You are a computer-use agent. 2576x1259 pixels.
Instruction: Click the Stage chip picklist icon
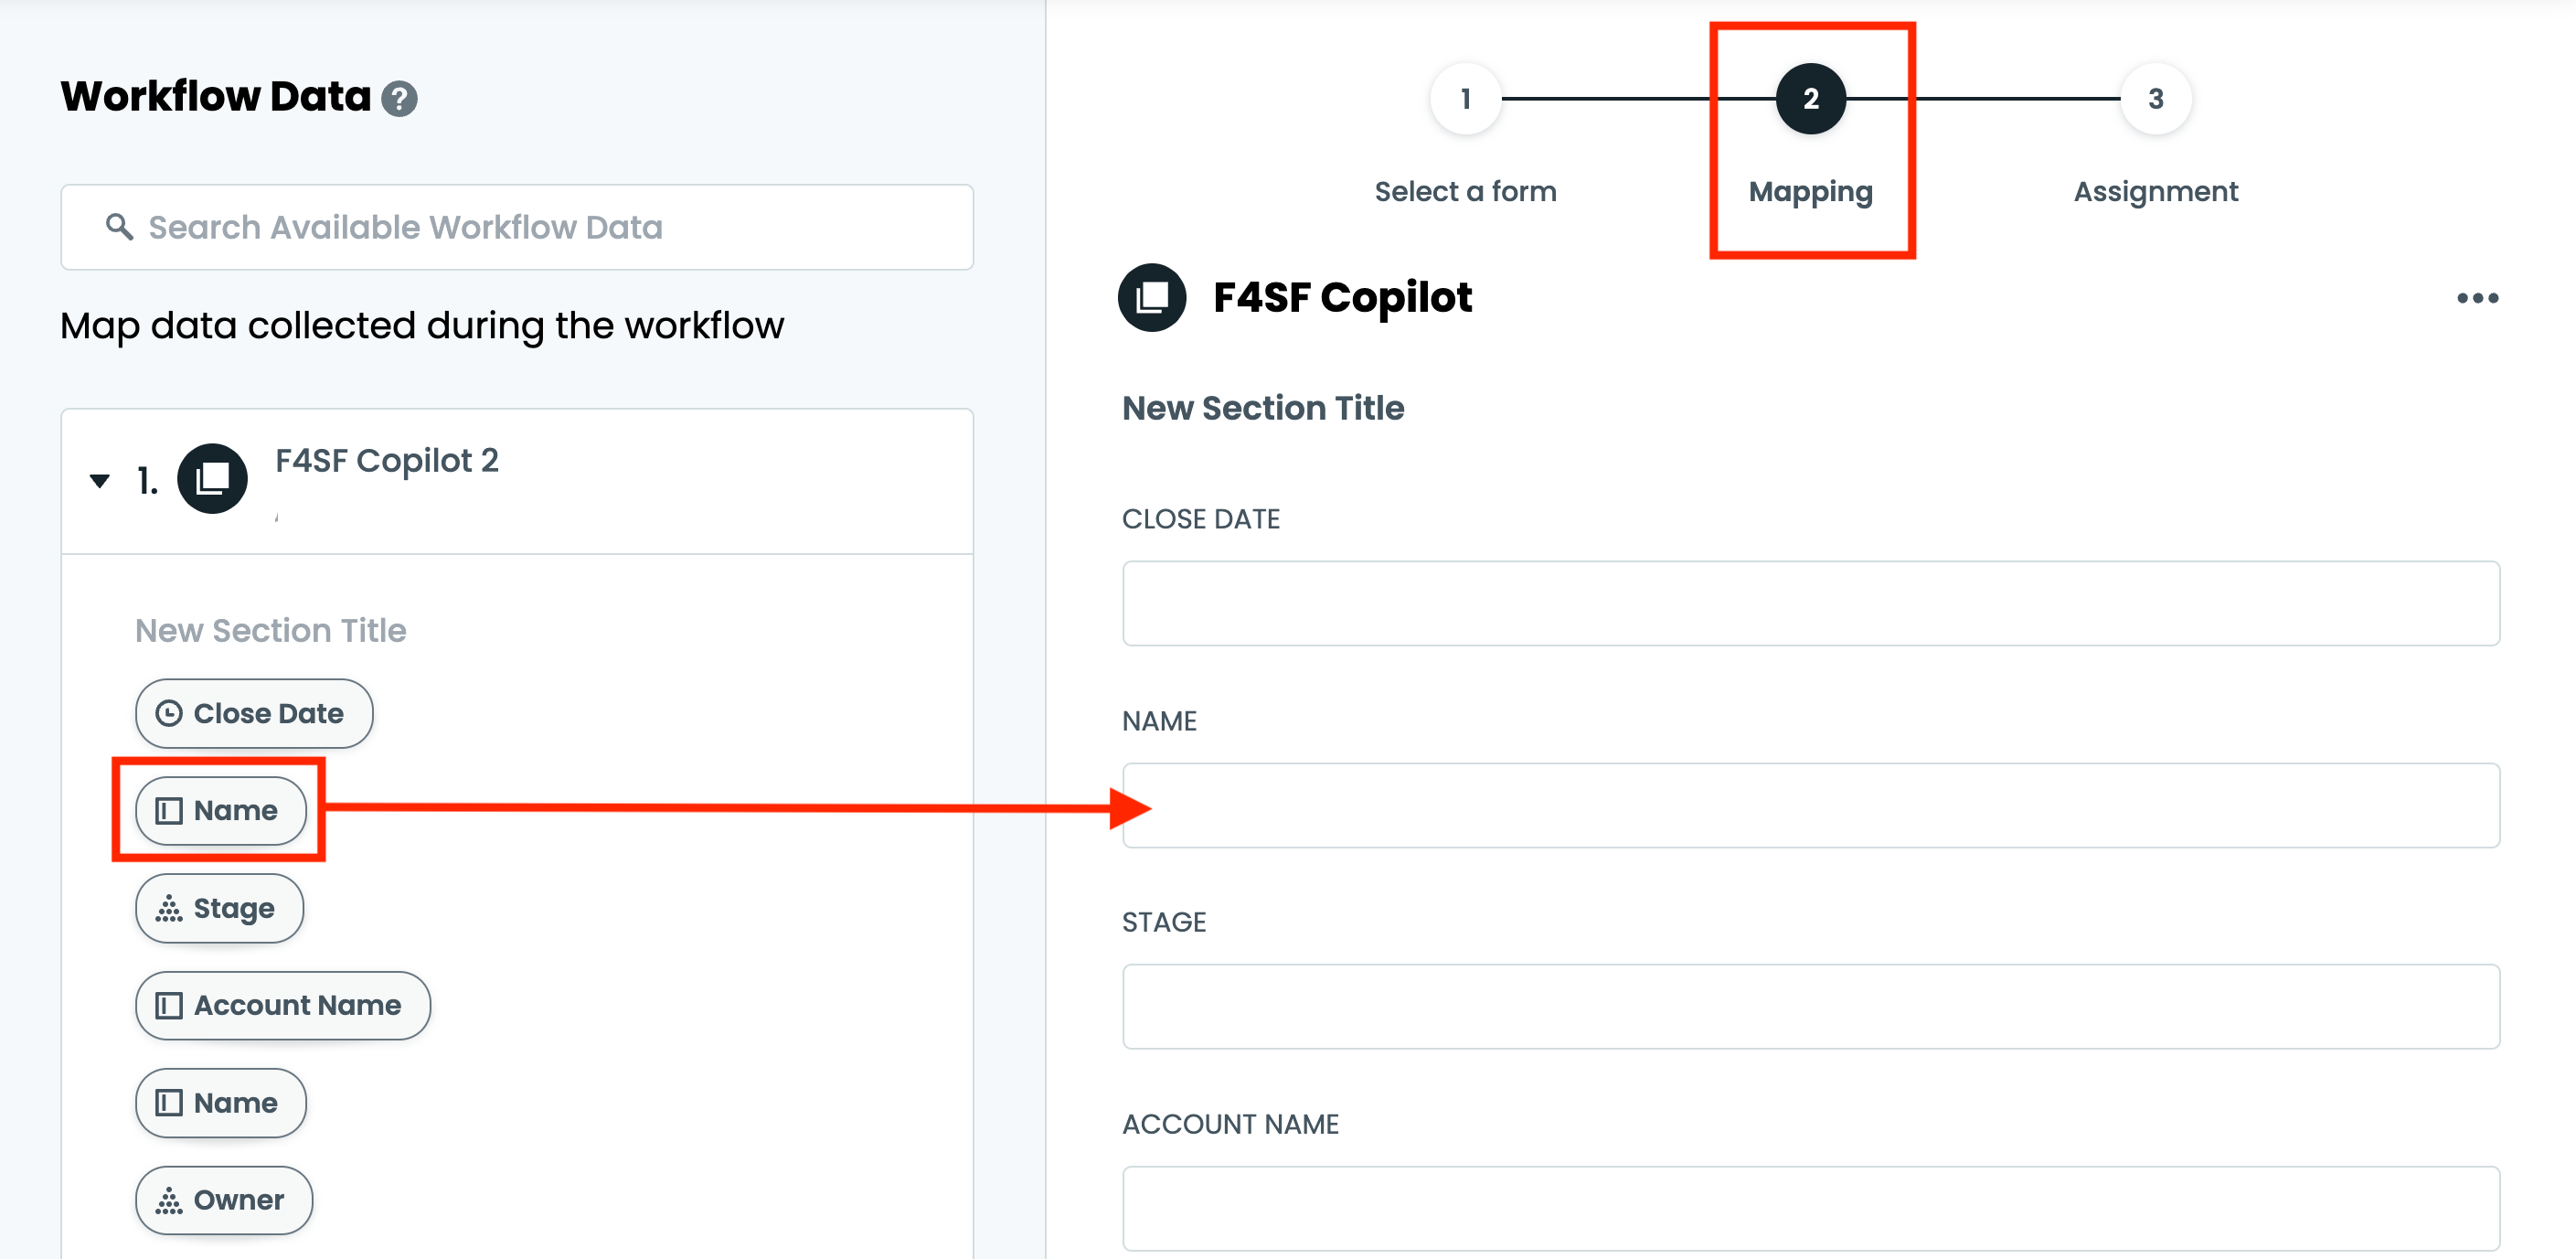point(169,908)
